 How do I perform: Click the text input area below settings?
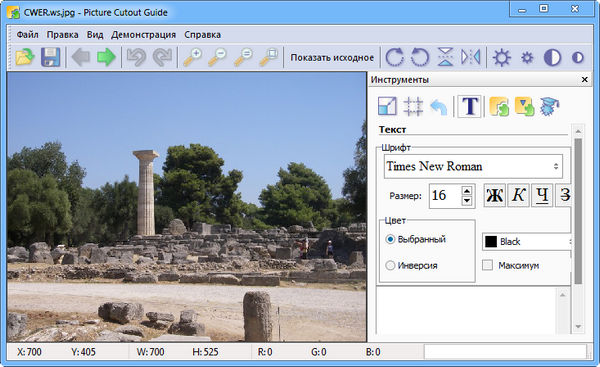tap(466, 310)
